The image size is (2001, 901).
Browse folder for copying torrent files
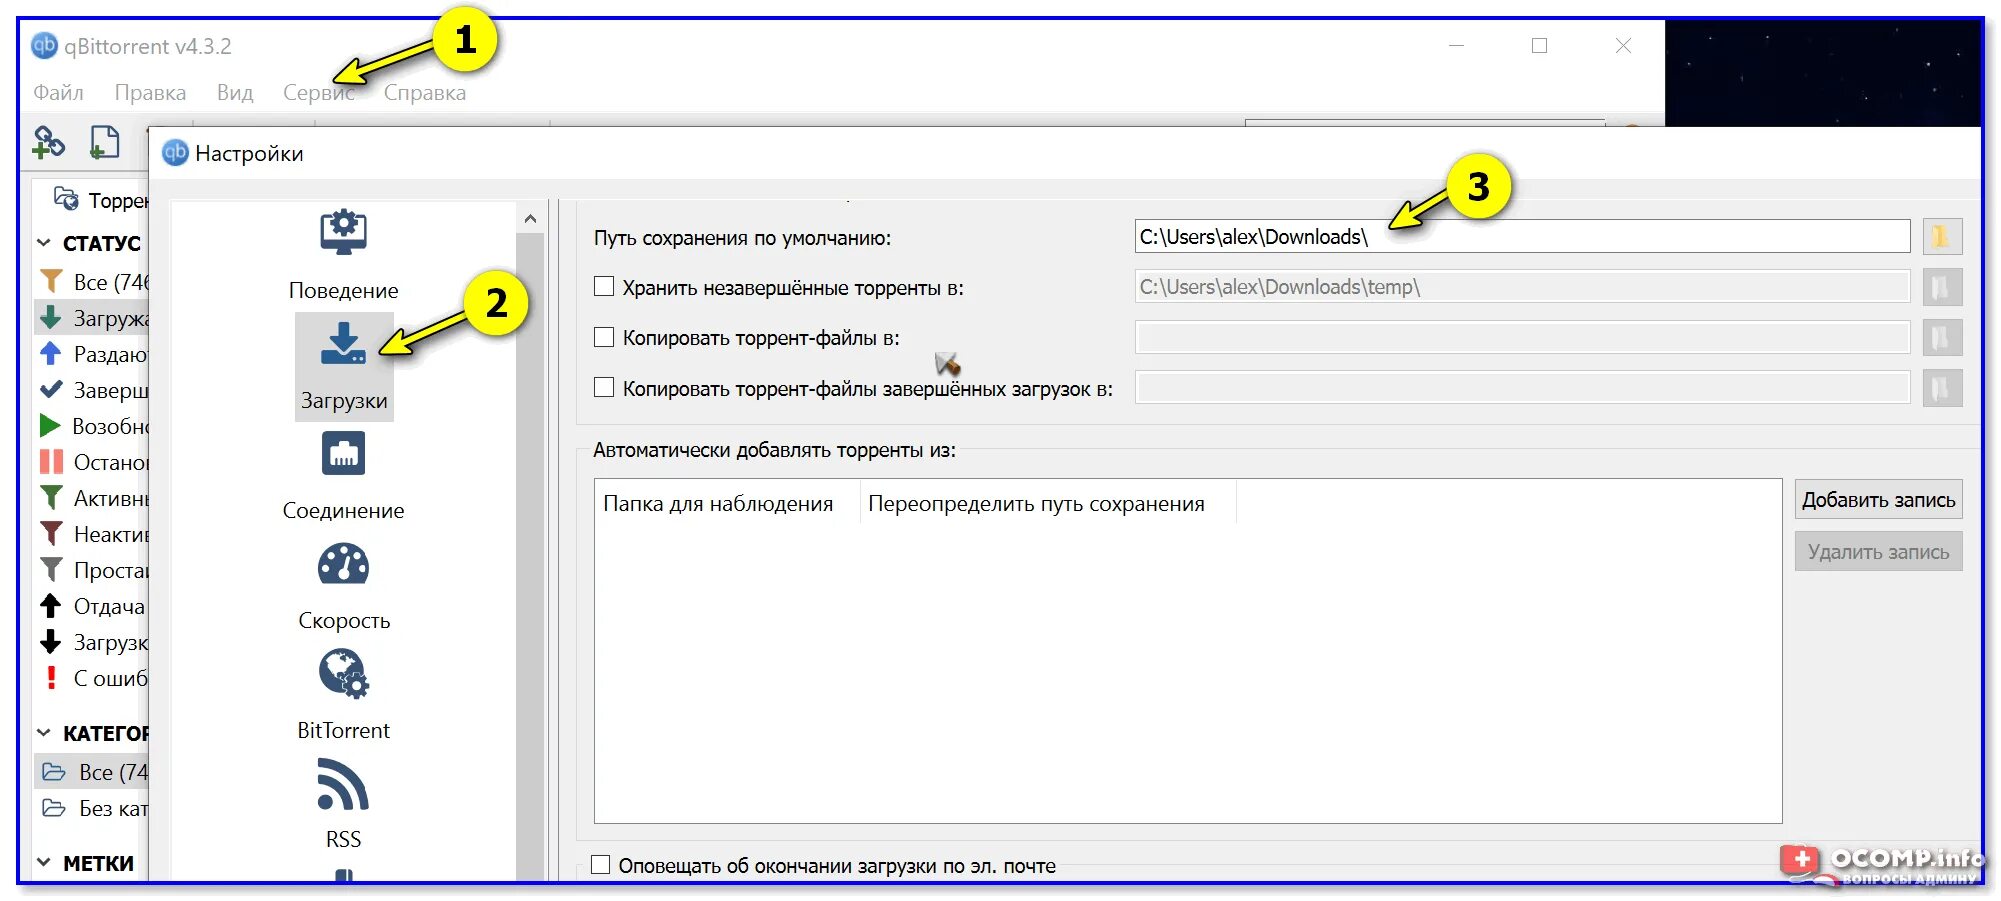click(1941, 338)
